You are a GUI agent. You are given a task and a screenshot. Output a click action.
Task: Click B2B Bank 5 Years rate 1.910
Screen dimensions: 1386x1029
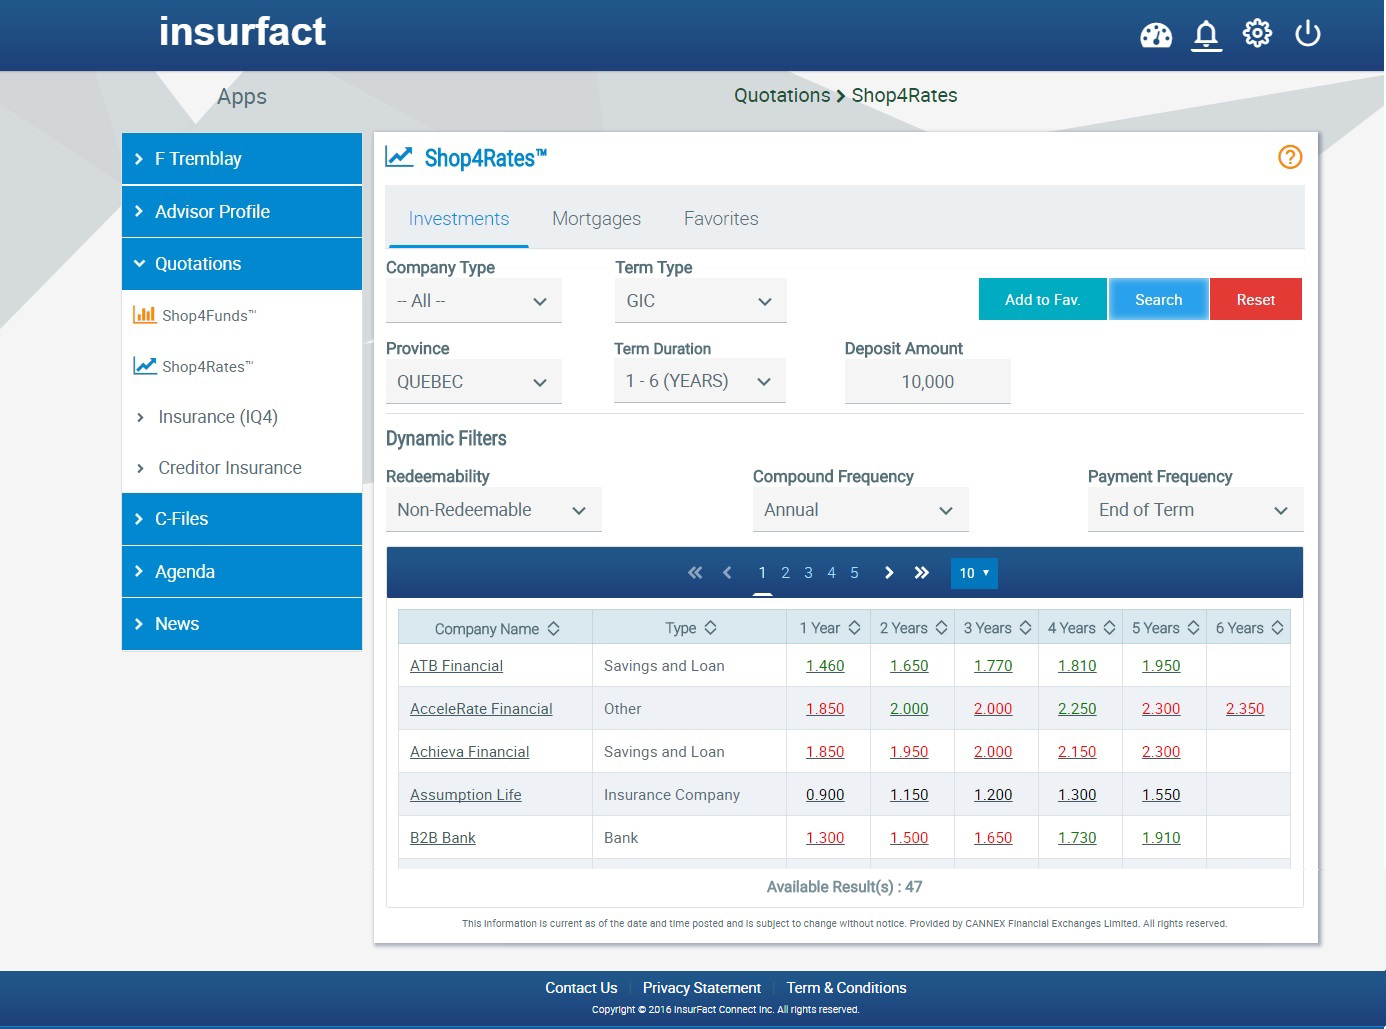[x=1161, y=838]
